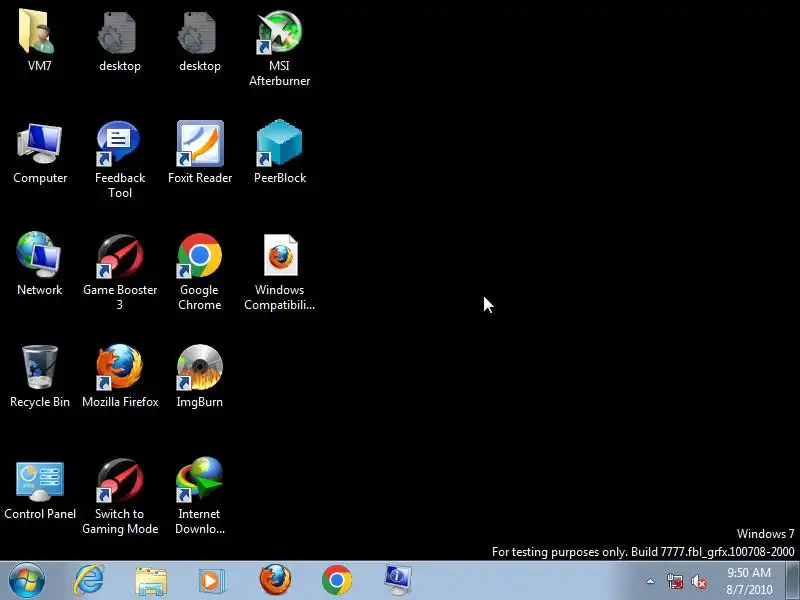Open the system information monitor taskbar icon
This screenshot has width=800, height=600.
[398, 580]
